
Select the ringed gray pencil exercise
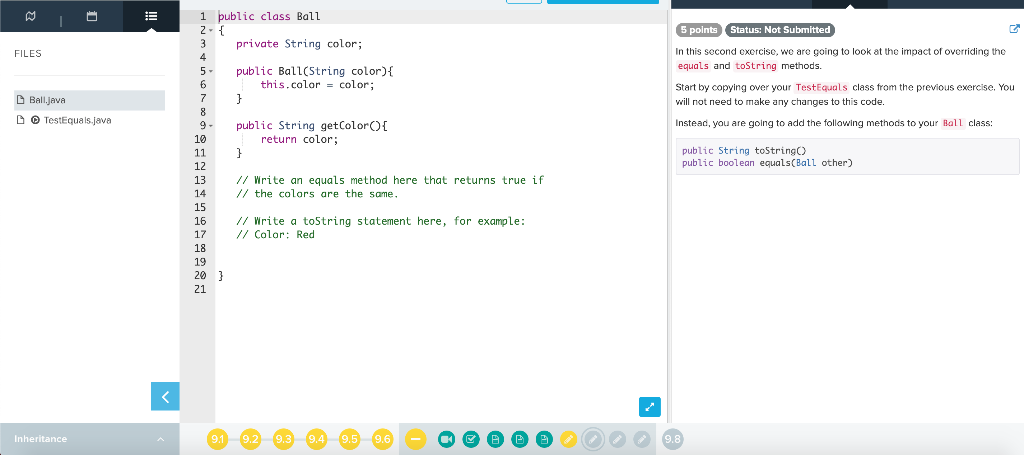click(593, 439)
